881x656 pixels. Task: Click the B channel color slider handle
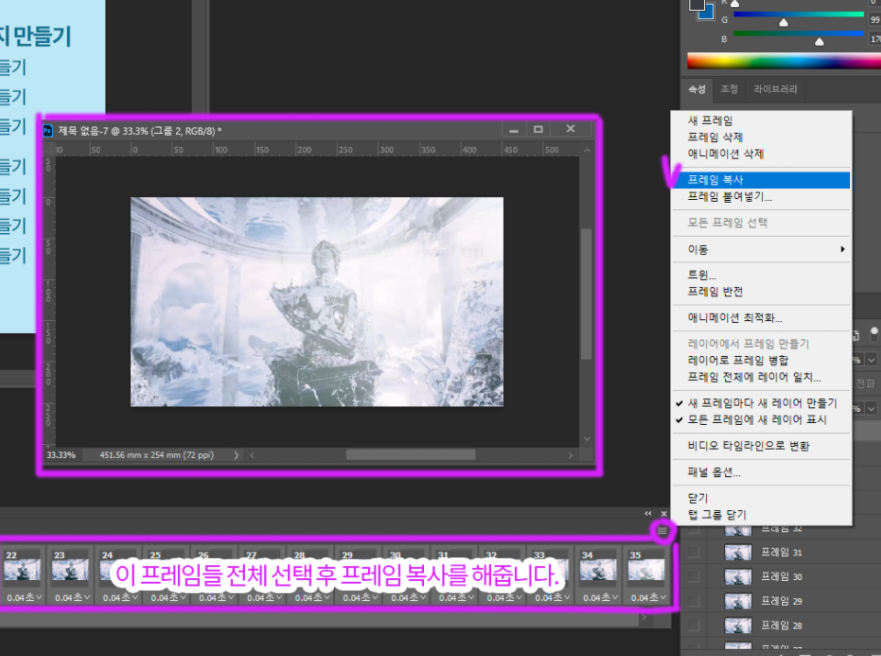tap(819, 42)
